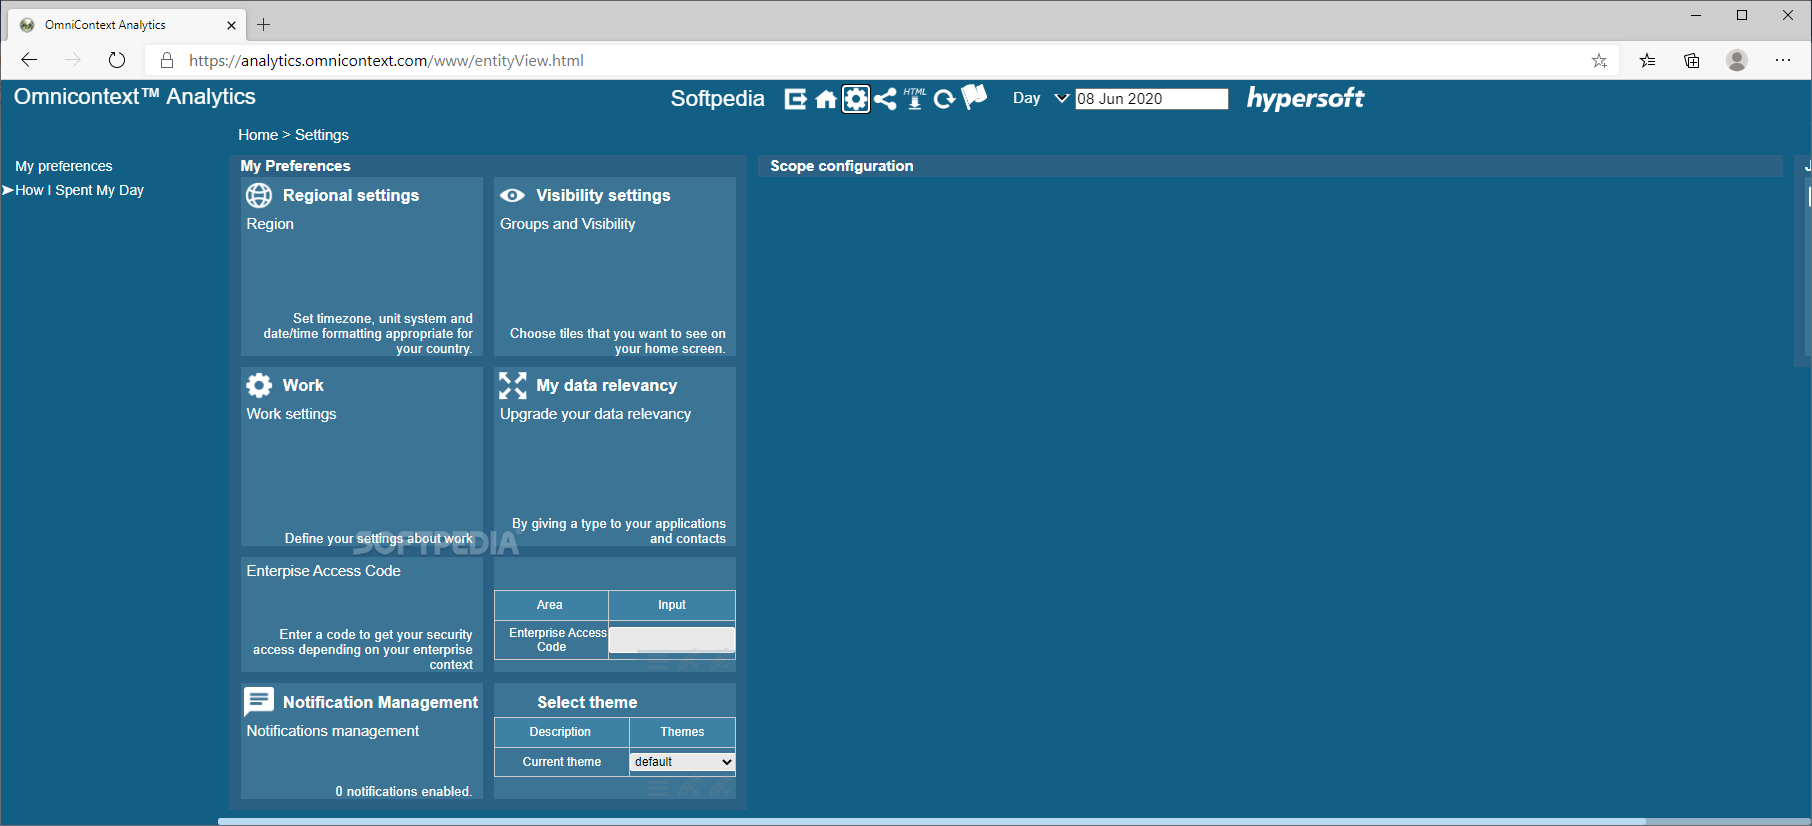Viewport: 1812px width, 826px height.
Task: Click the Softpedia label in the header
Action: tap(717, 99)
